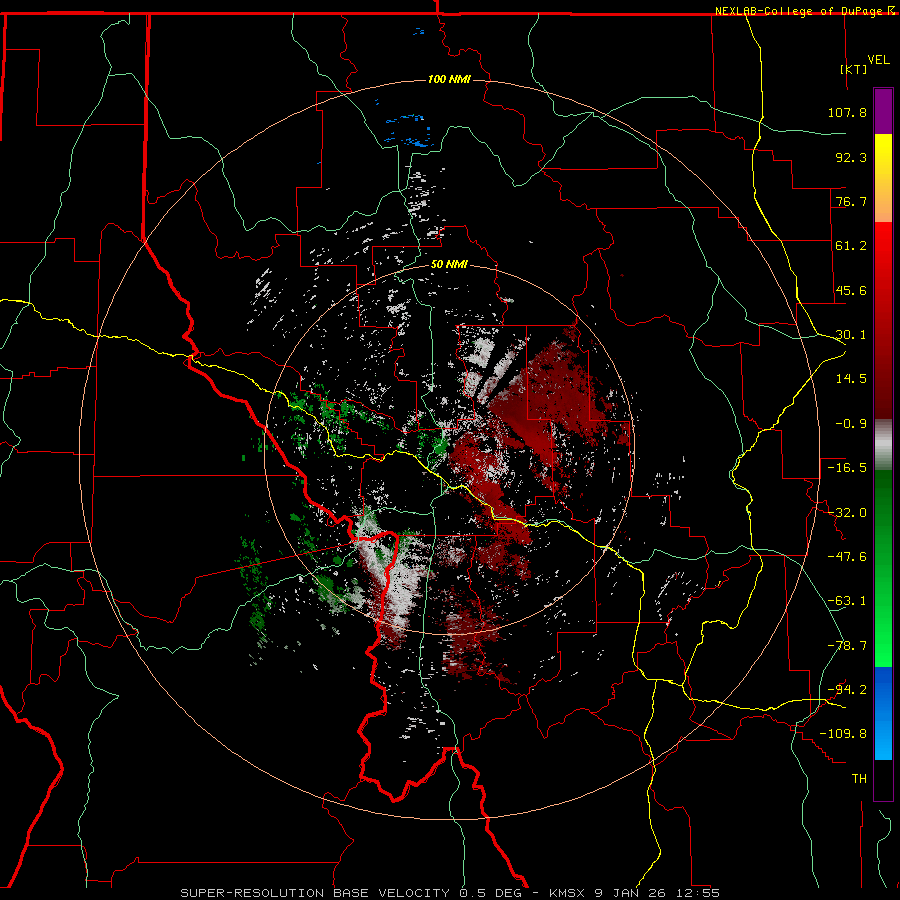Click the 30.1 velocity scale value

[851, 335]
